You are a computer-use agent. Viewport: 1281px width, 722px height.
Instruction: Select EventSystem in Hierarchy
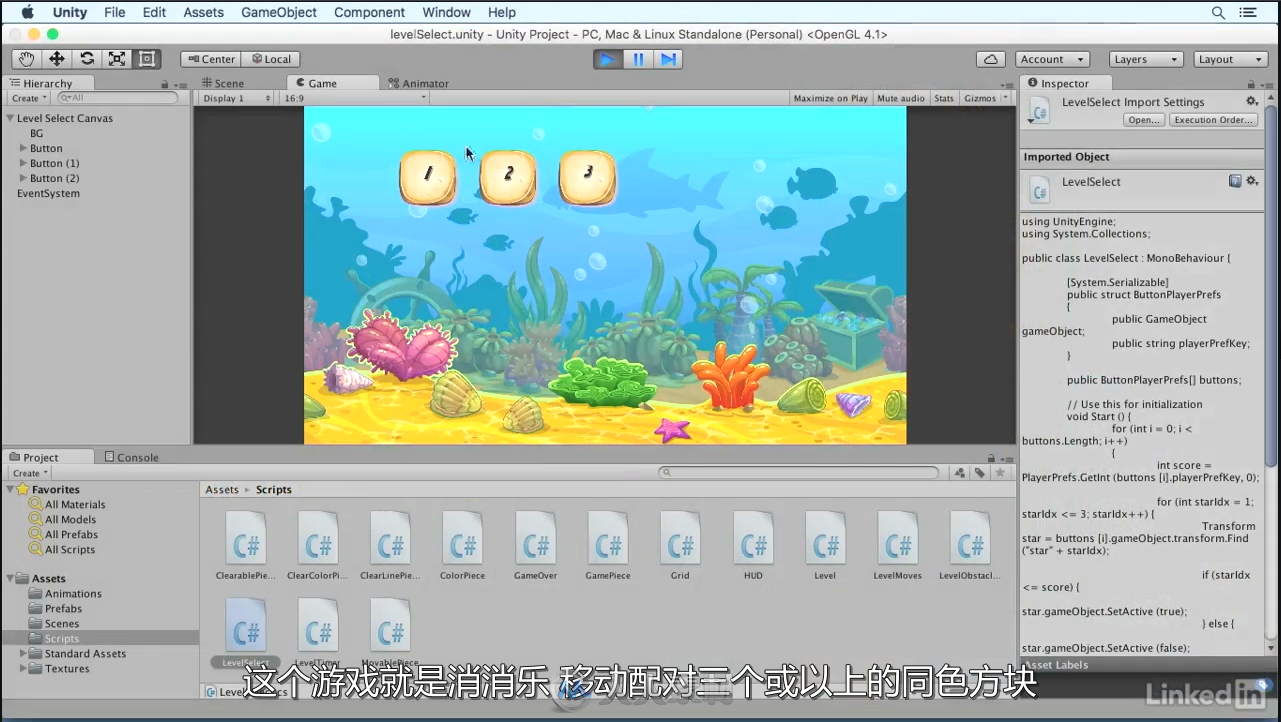(x=48, y=193)
